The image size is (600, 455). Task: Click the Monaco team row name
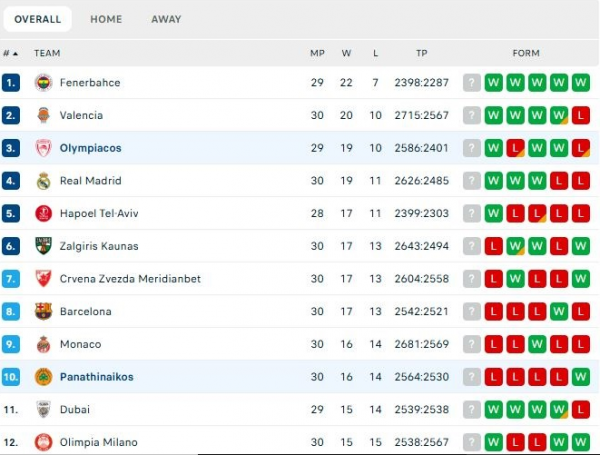tap(80, 344)
